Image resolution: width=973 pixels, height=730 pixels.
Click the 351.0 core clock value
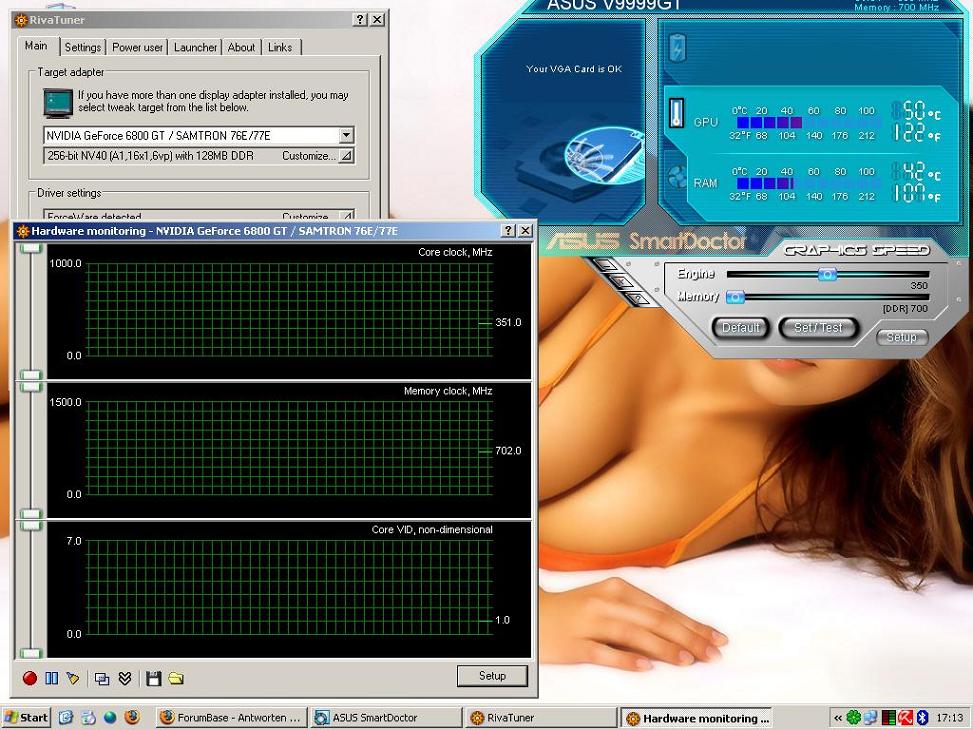click(508, 322)
